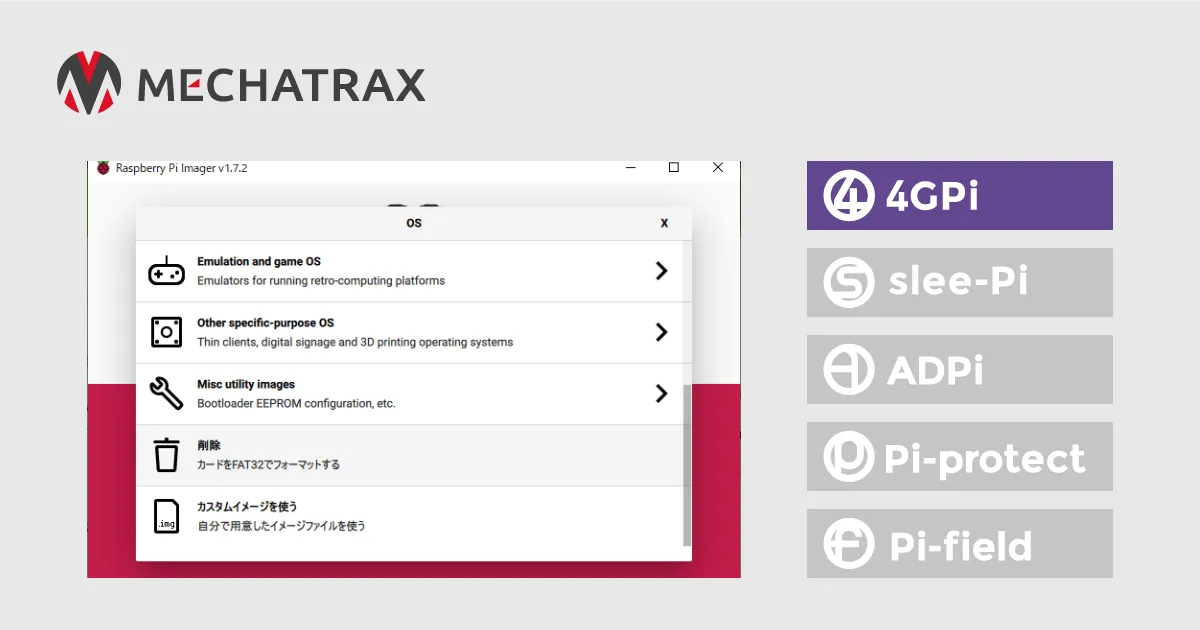Minimize the Raspberry Pi Imager window
The width and height of the screenshot is (1200, 630).
point(631,167)
